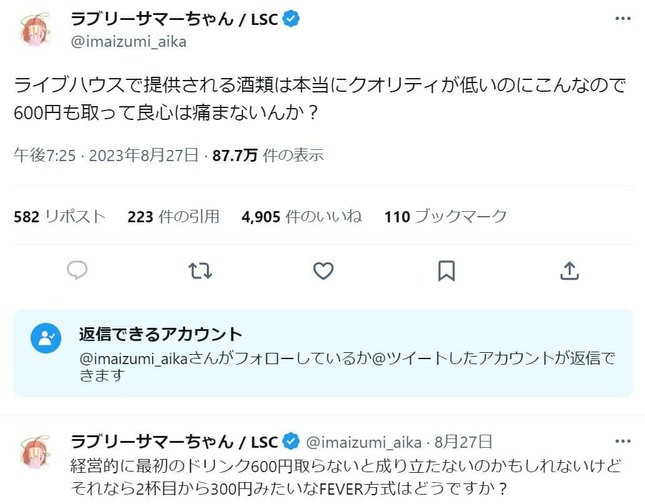Click the reply speech bubble icon
This screenshot has width=645, height=504.
click(77, 270)
